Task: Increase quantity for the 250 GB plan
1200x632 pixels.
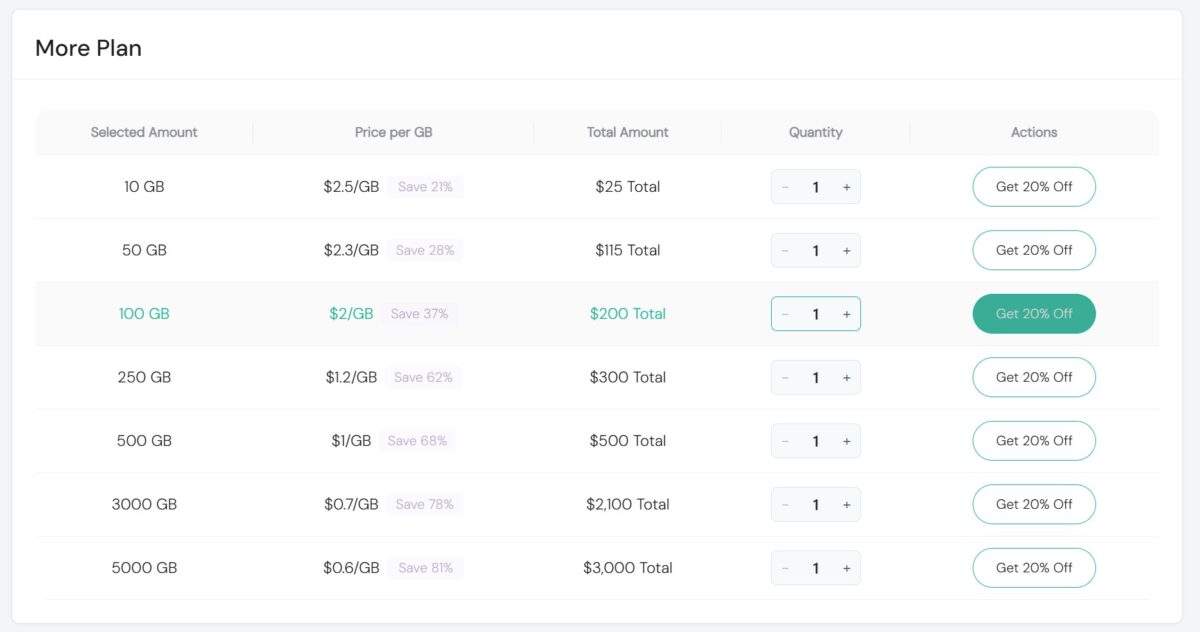Action: (x=846, y=377)
